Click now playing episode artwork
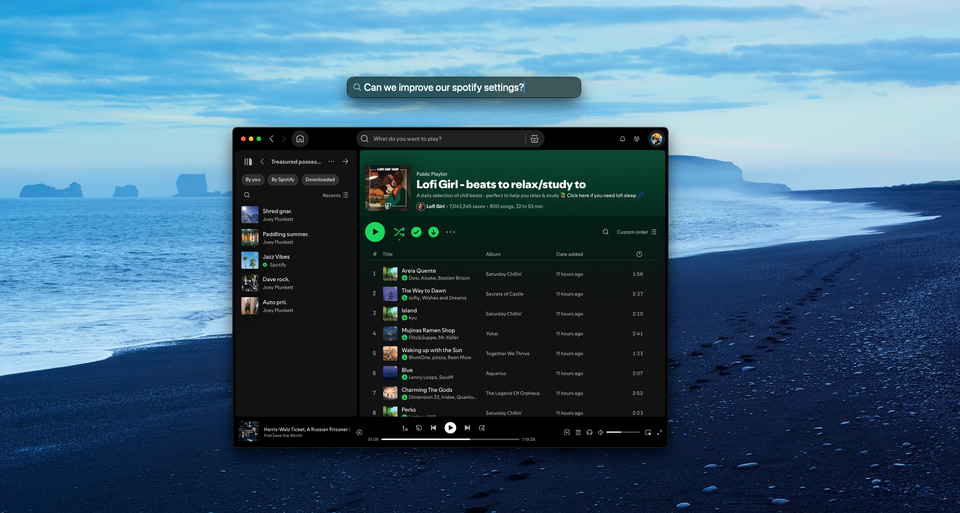 click(x=249, y=432)
